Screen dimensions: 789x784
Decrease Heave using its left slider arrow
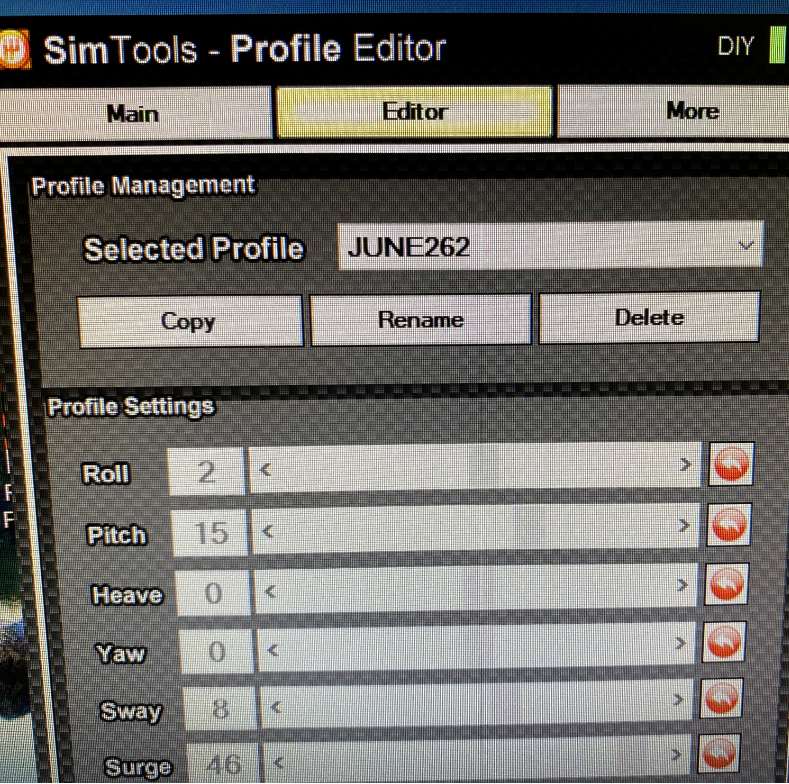270,592
